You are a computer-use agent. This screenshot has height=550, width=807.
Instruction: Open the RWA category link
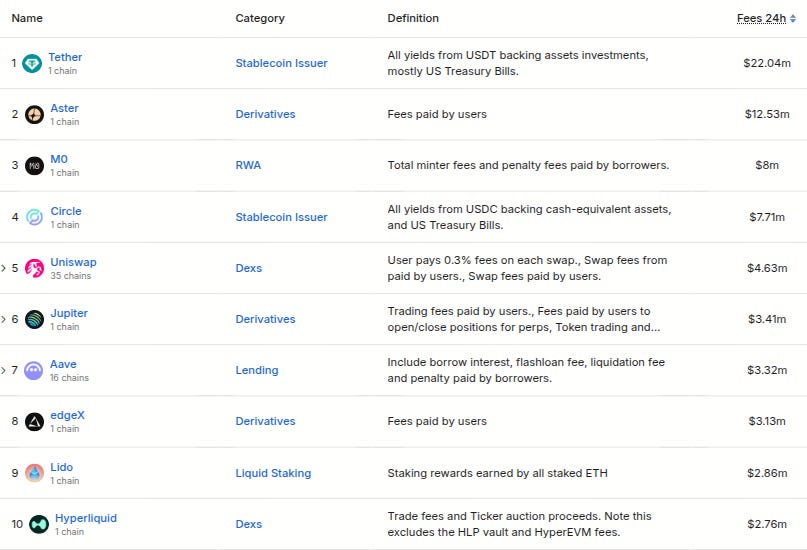point(248,165)
